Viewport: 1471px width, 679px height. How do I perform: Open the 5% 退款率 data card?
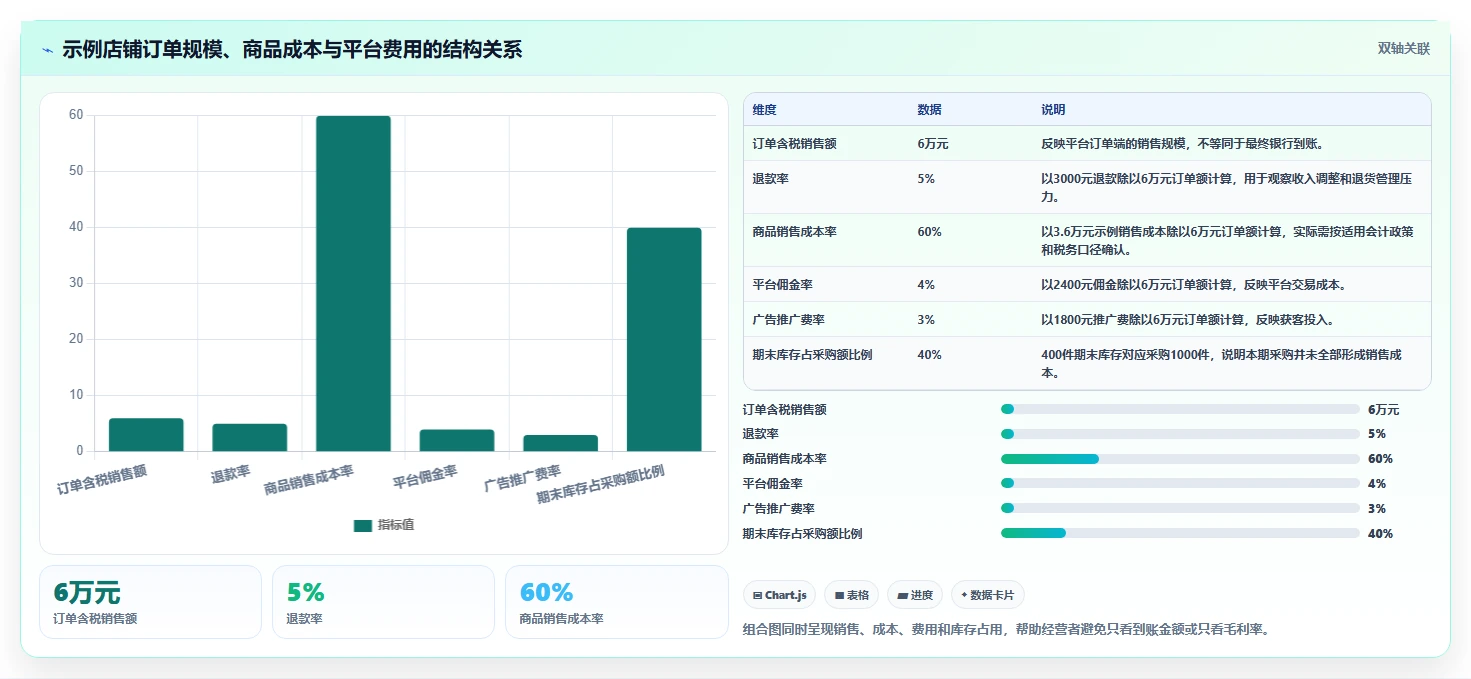click(x=383, y=602)
